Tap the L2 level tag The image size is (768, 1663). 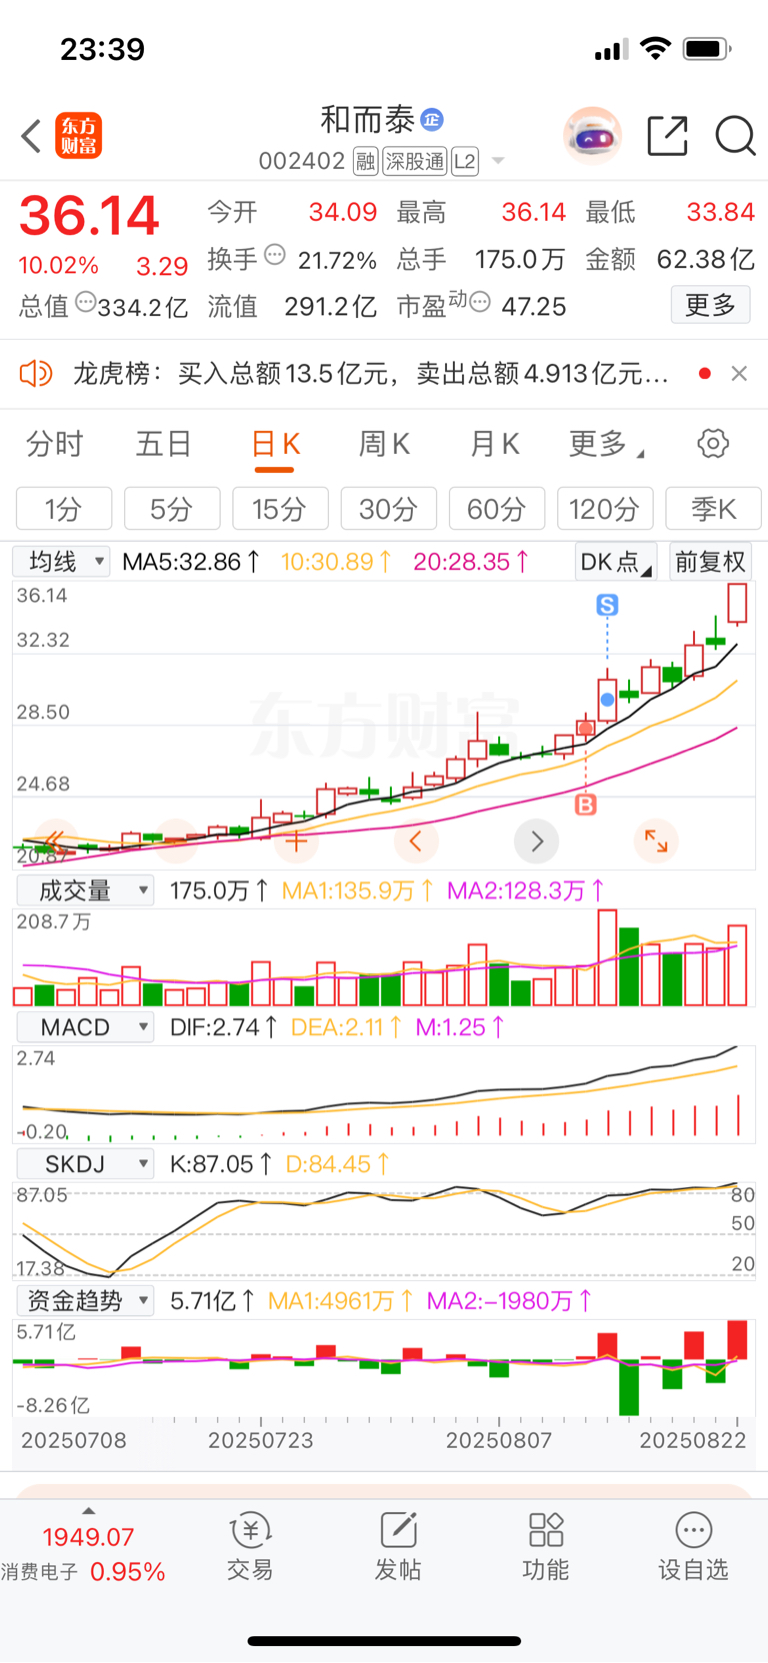pyautogui.click(x=465, y=162)
